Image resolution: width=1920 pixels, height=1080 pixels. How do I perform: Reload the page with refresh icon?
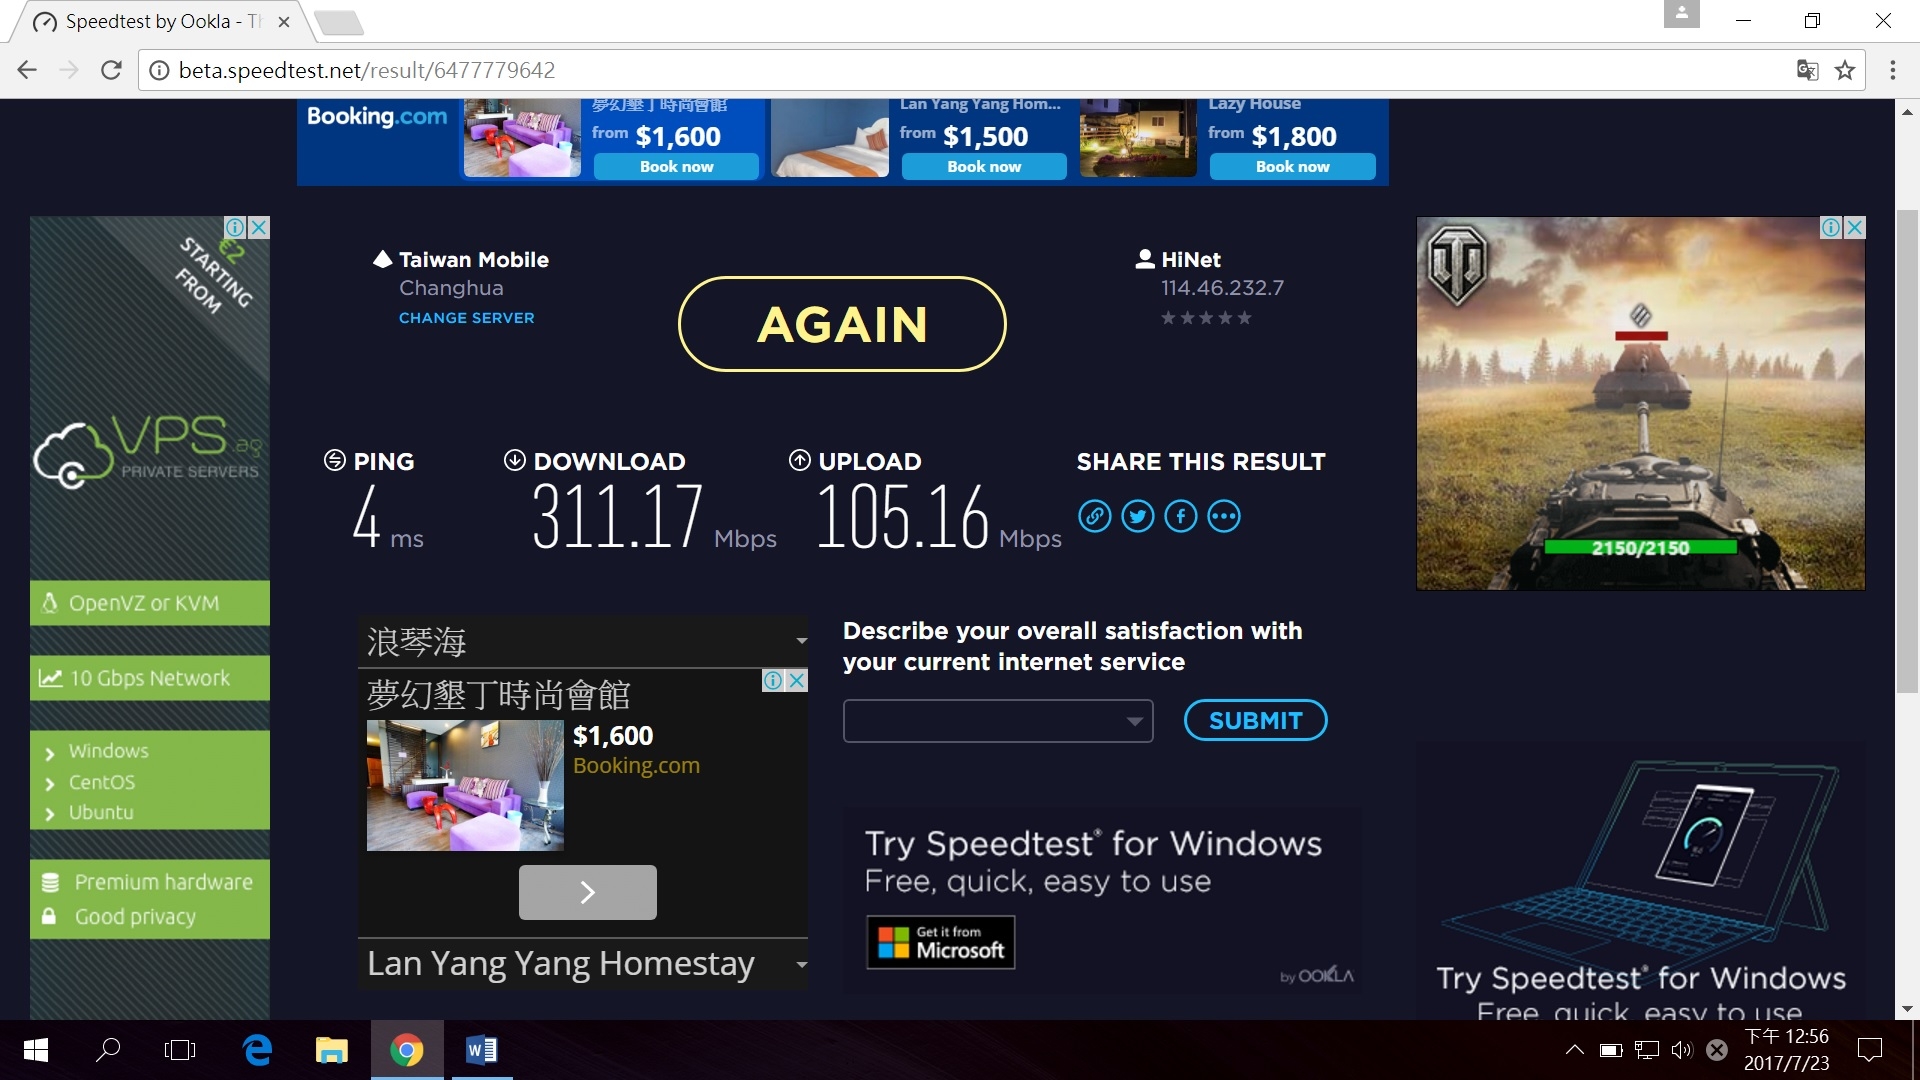pyautogui.click(x=111, y=70)
